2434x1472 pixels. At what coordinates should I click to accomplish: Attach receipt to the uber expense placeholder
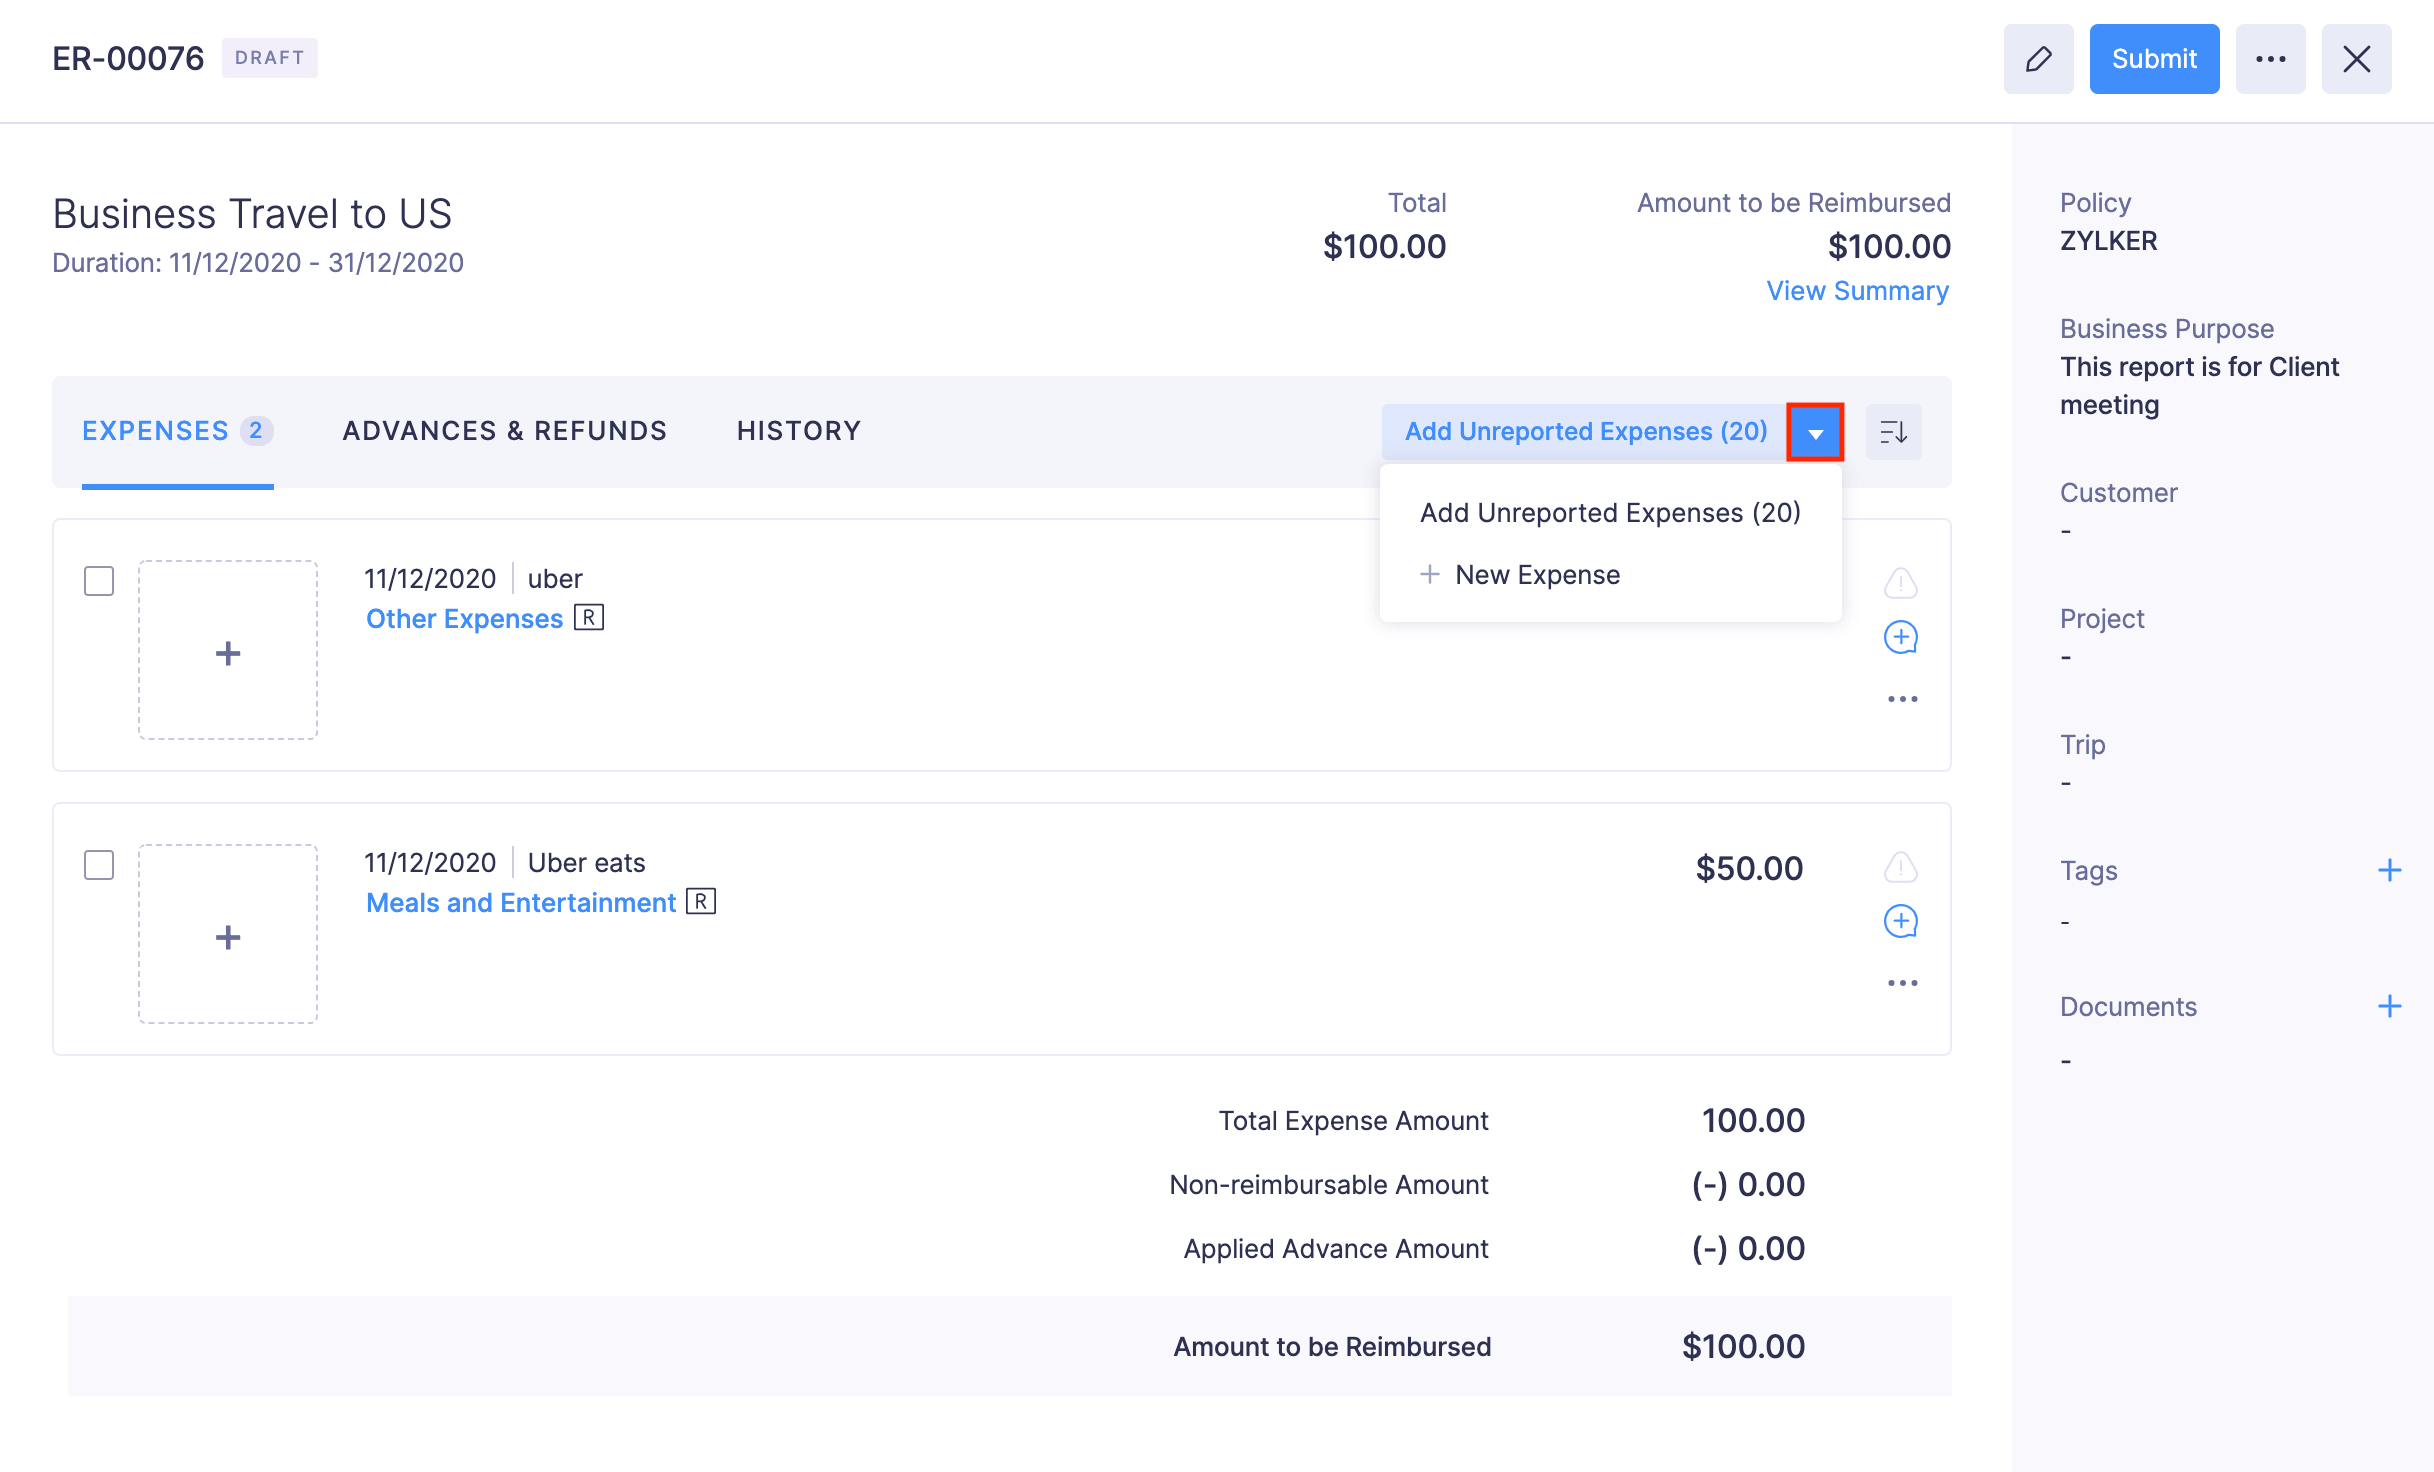228,651
